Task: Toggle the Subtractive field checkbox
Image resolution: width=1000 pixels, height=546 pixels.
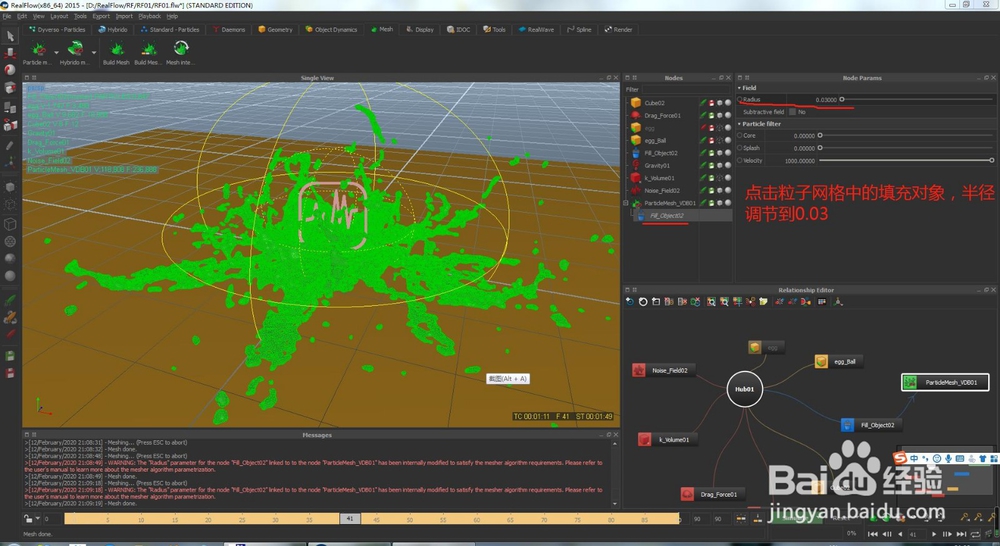Action: (x=793, y=112)
